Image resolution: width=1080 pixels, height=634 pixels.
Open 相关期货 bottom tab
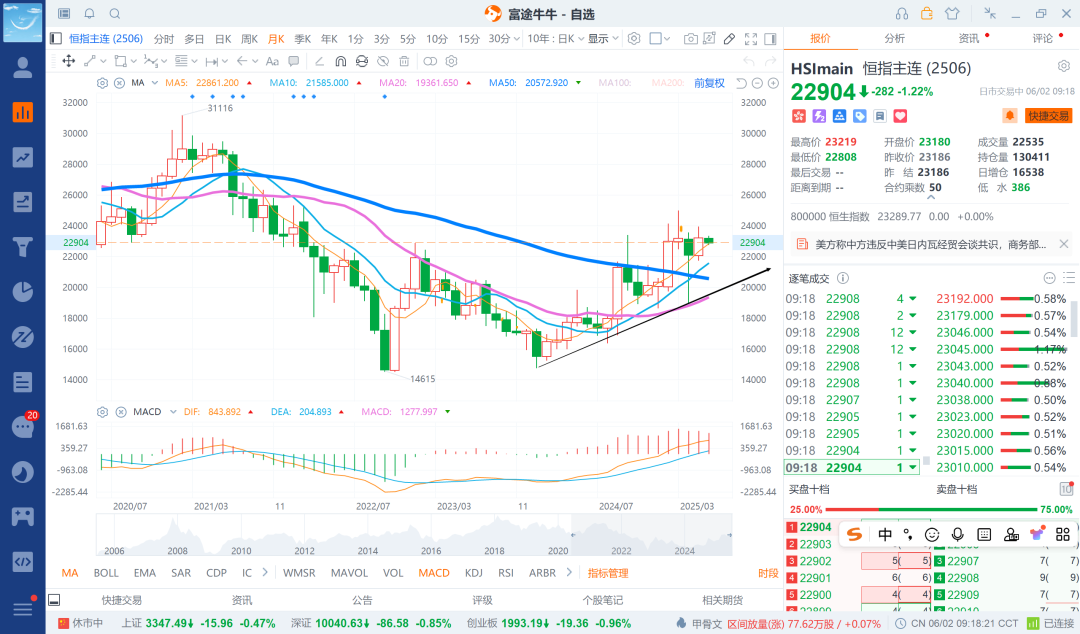tap(722, 600)
